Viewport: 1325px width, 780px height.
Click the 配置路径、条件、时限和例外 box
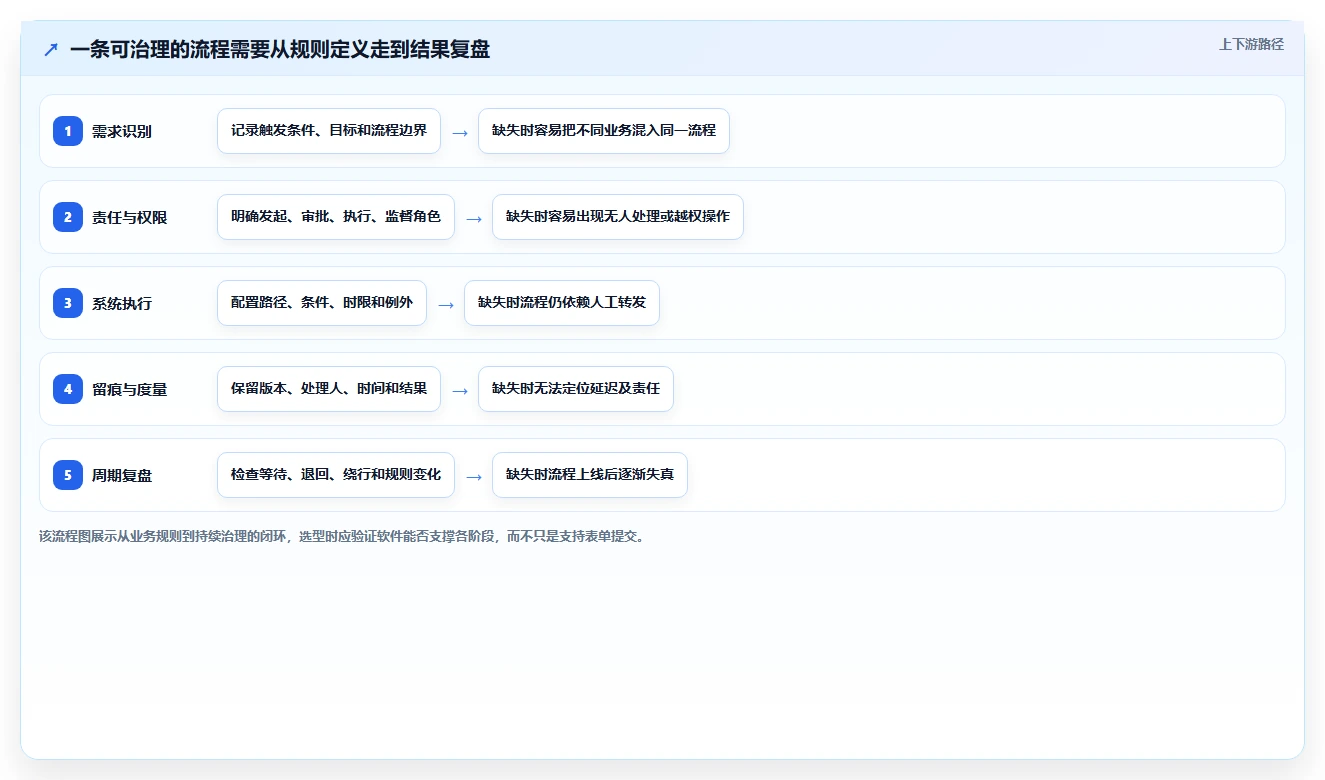click(322, 303)
